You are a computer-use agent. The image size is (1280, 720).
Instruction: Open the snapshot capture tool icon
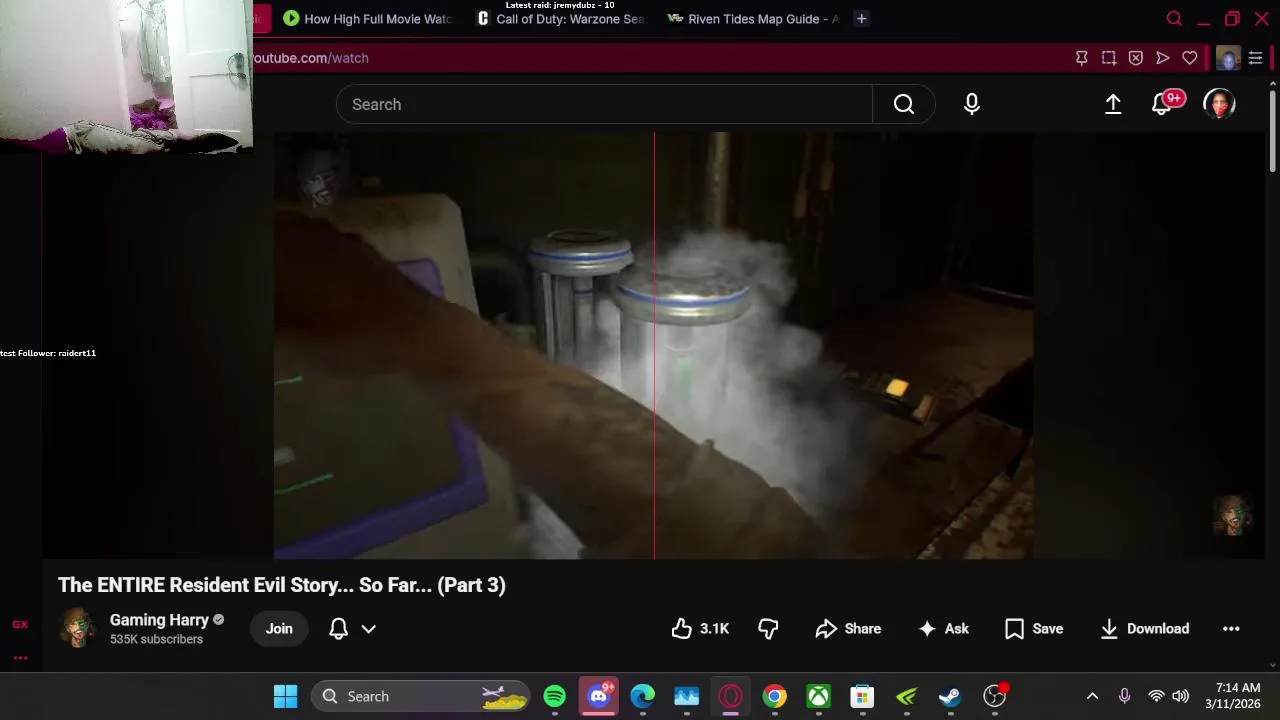(1109, 58)
